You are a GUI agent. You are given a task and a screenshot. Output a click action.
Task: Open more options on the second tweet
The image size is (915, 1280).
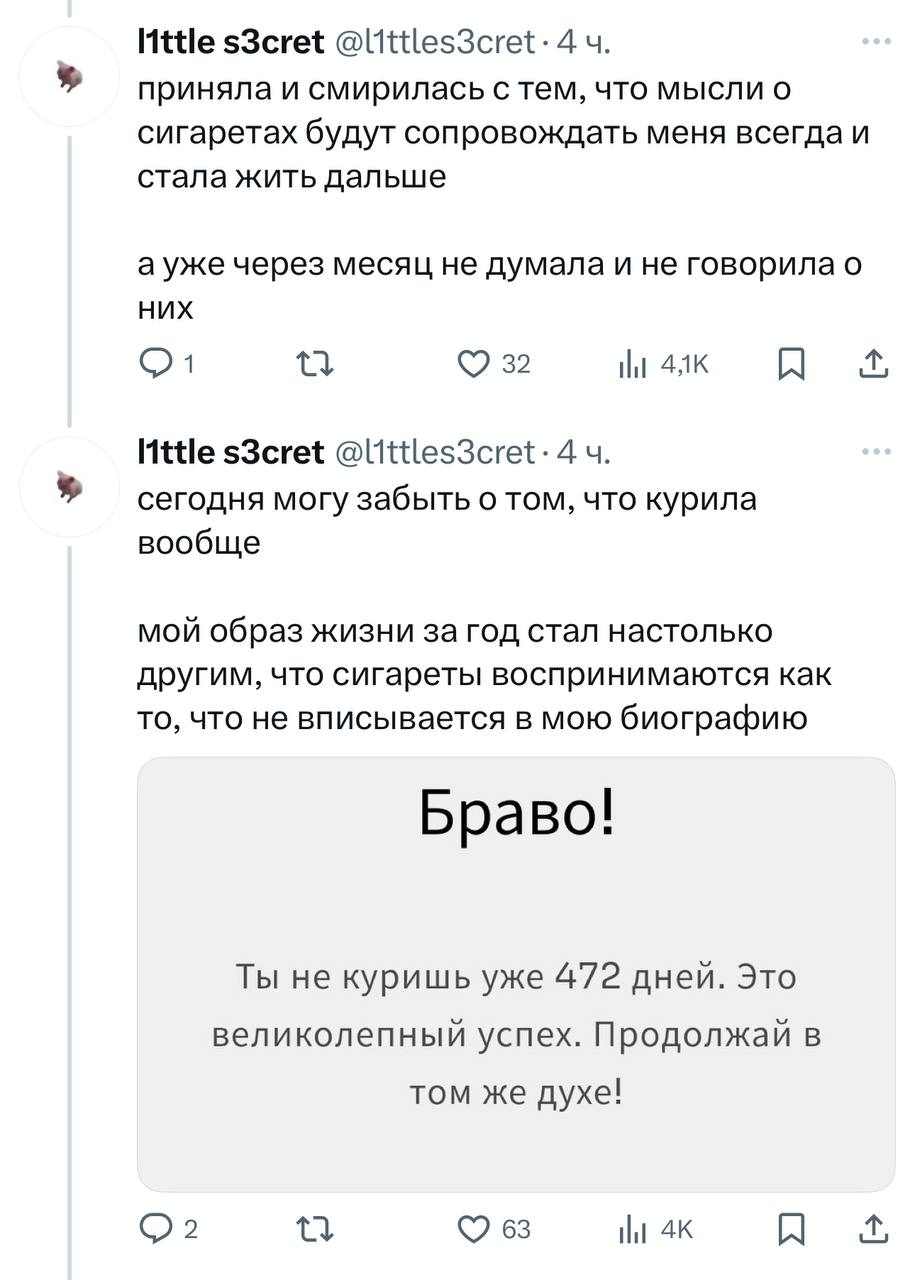(876, 452)
